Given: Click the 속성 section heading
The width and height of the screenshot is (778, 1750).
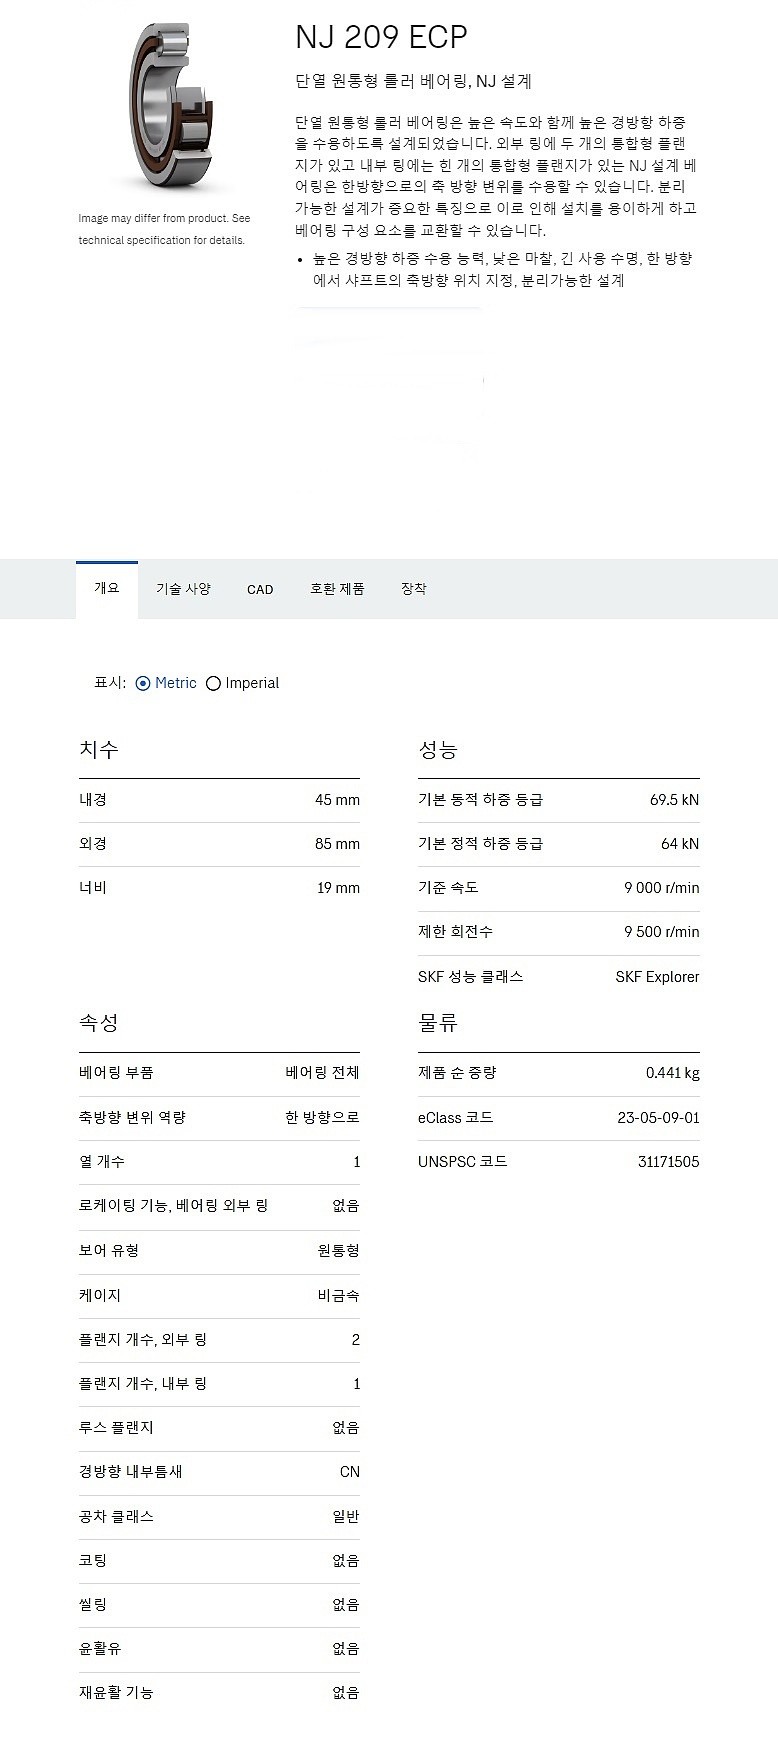Looking at the screenshot, I should pos(99,1023).
